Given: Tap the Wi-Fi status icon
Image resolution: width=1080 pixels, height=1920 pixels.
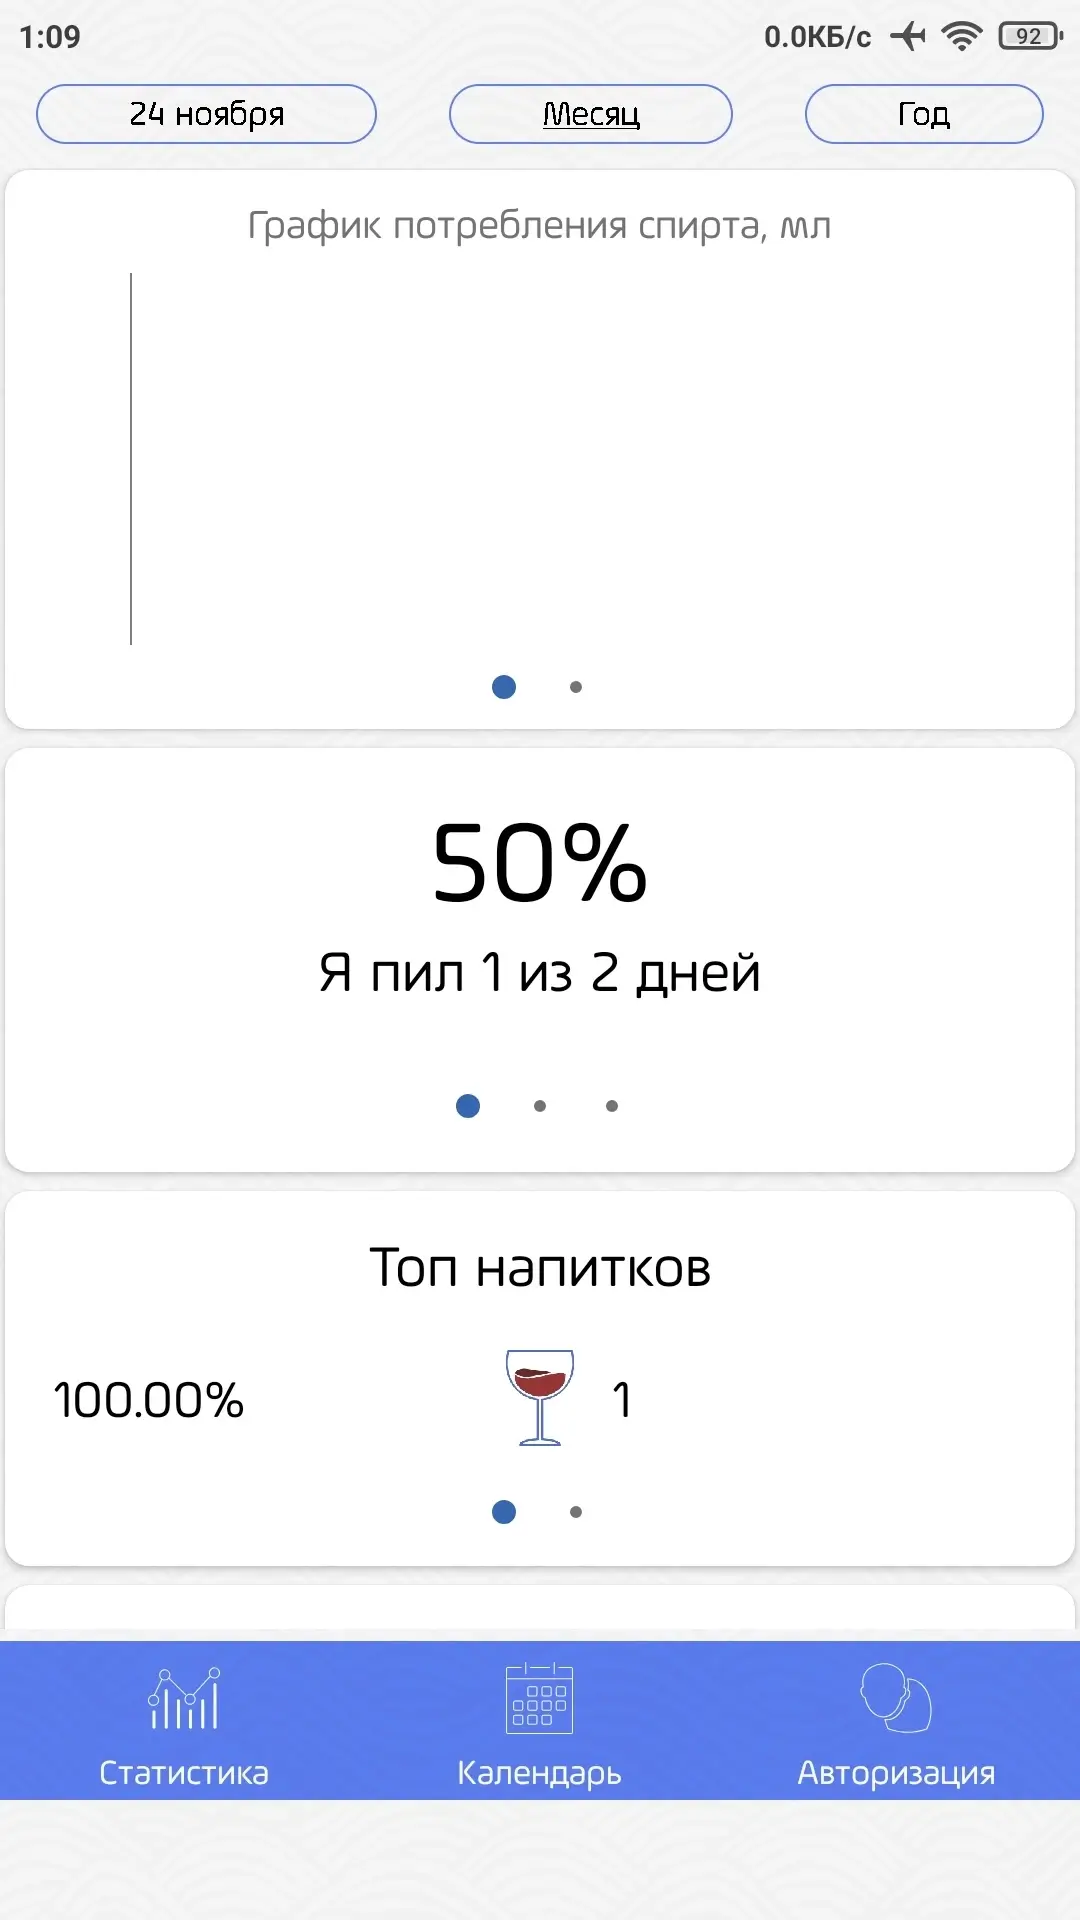Looking at the screenshot, I should (962, 37).
